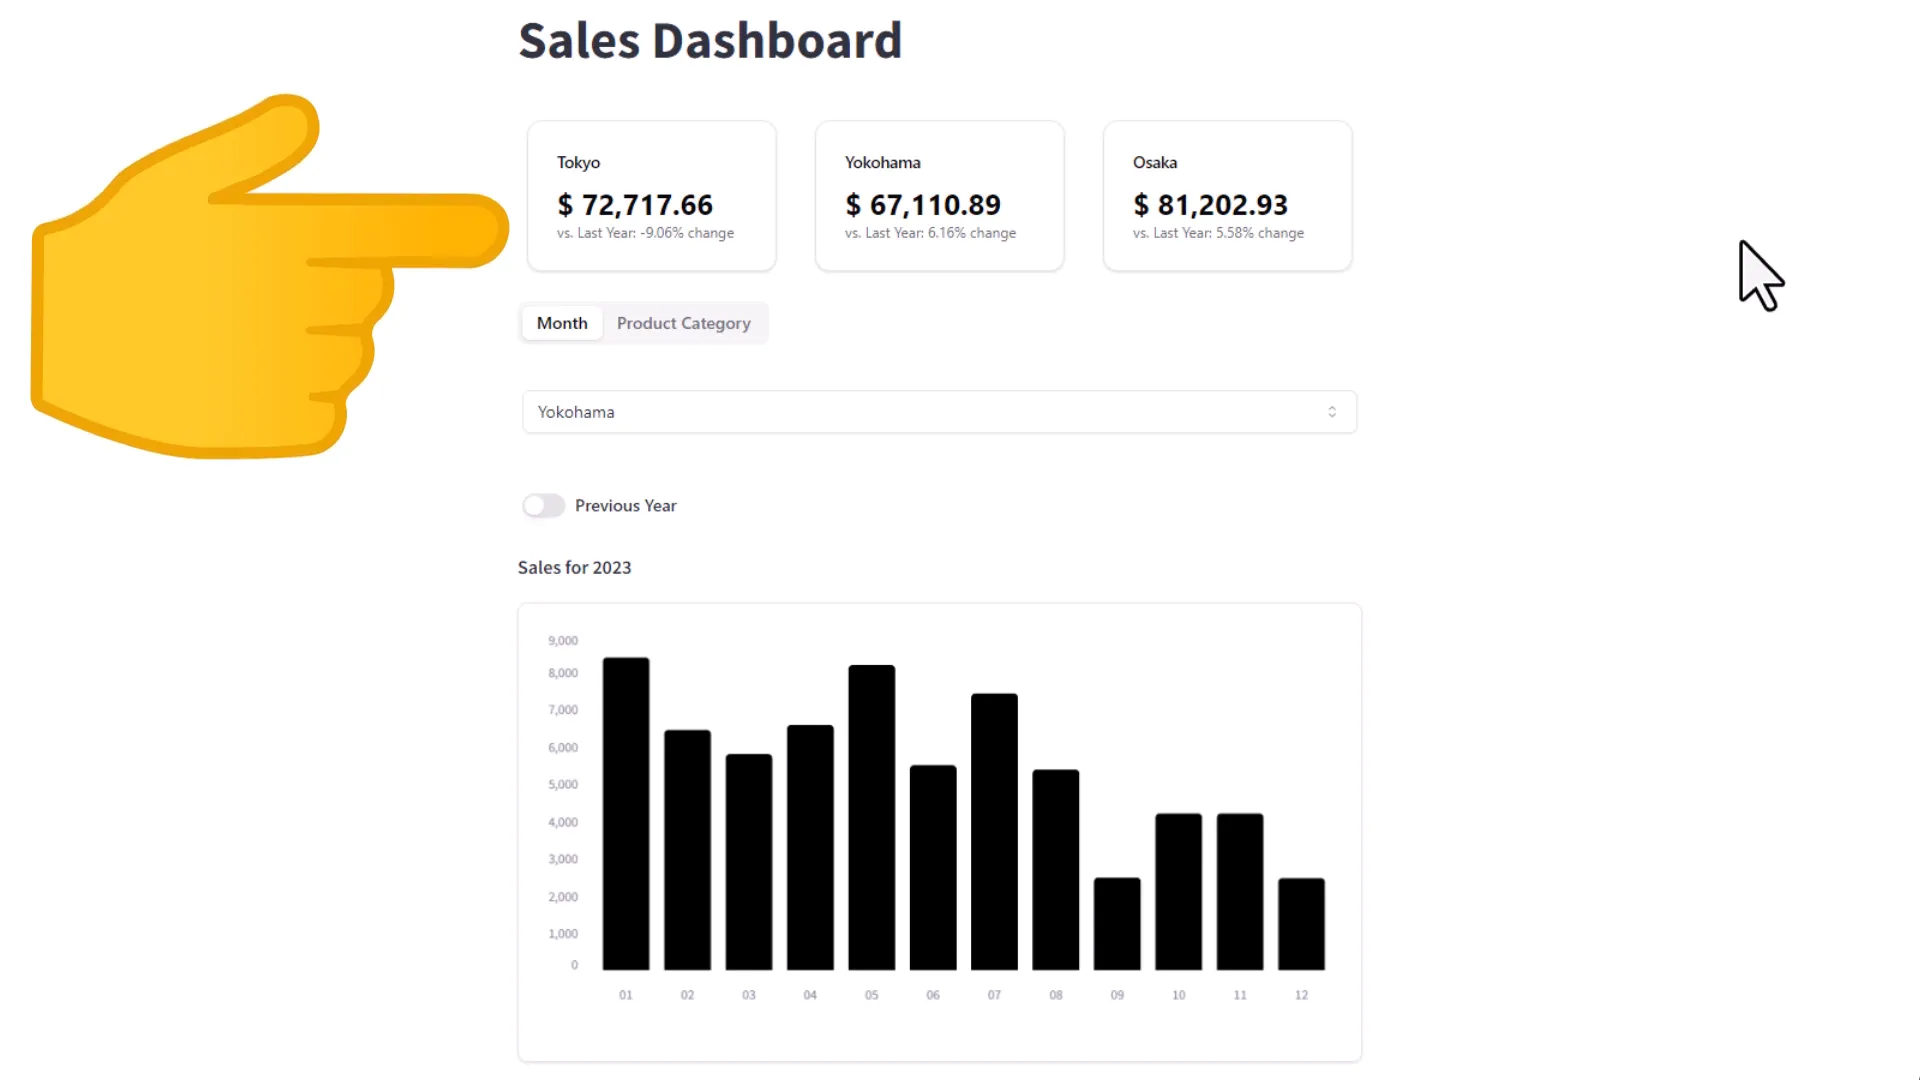Select the Osaka sales summary card

[1227, 195]
